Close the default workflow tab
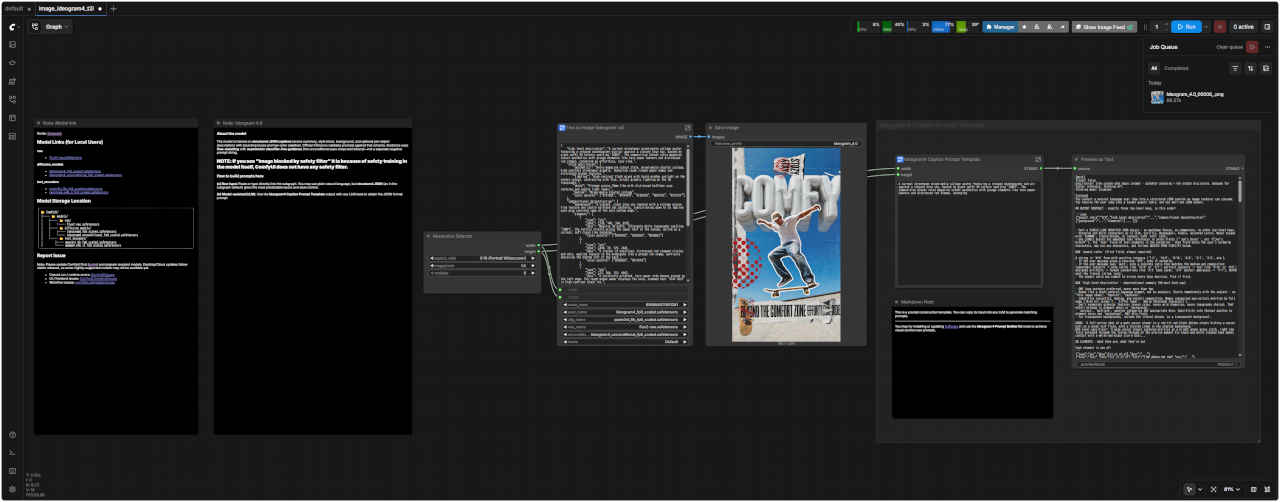This screenshot has height=502, width=1280. [x=29, y=8]
